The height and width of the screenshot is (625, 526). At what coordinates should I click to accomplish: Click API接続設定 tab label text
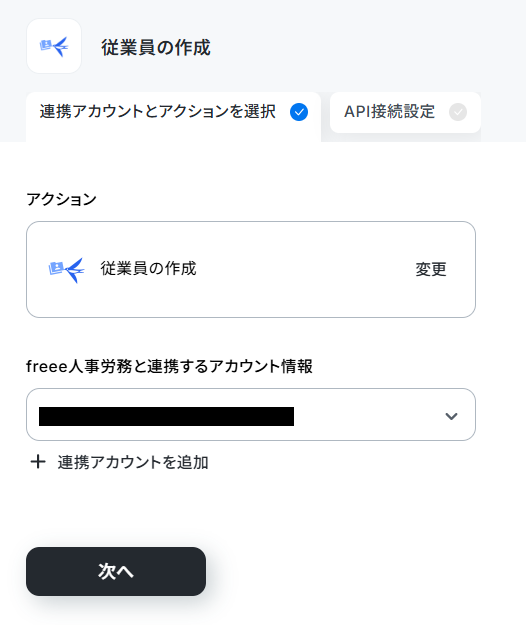click(389, 112)
